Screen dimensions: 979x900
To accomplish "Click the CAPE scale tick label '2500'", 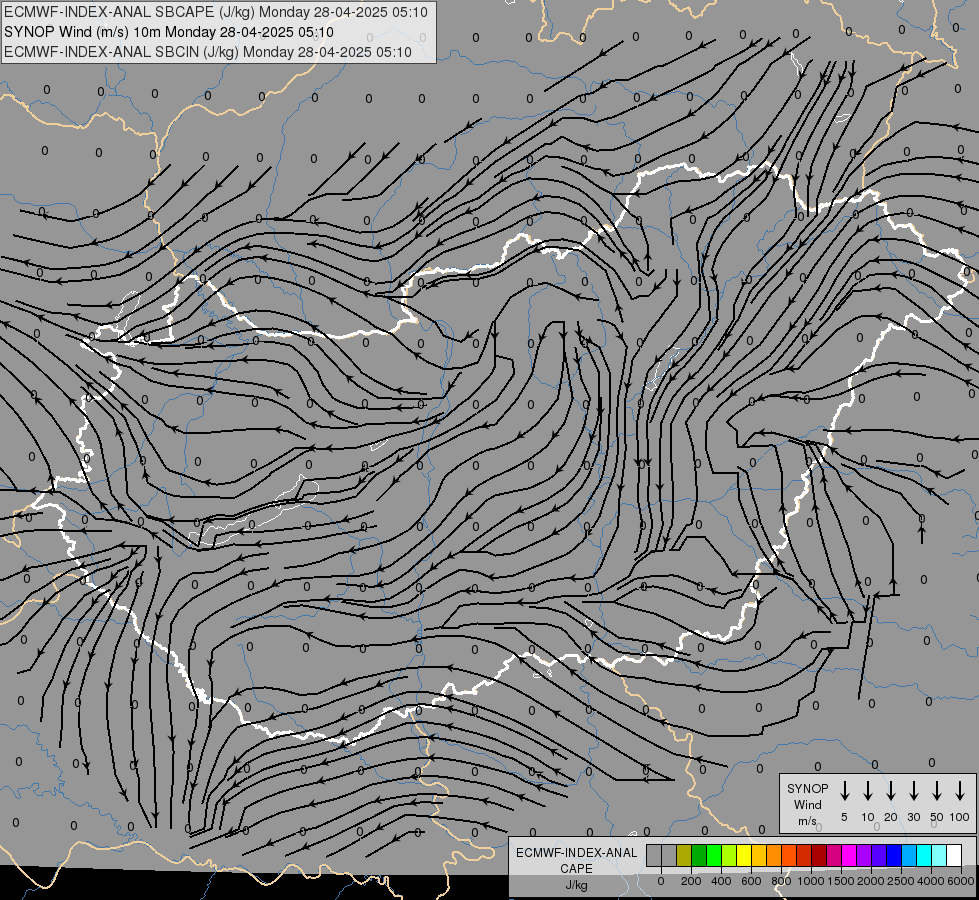I will point(901,881).
